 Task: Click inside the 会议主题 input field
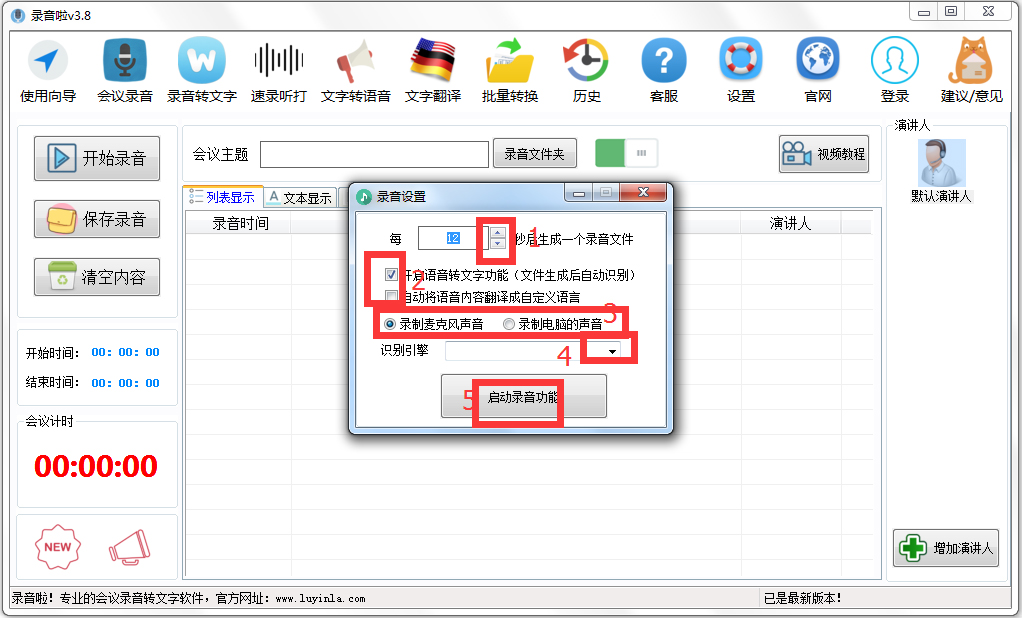point(374,154)
